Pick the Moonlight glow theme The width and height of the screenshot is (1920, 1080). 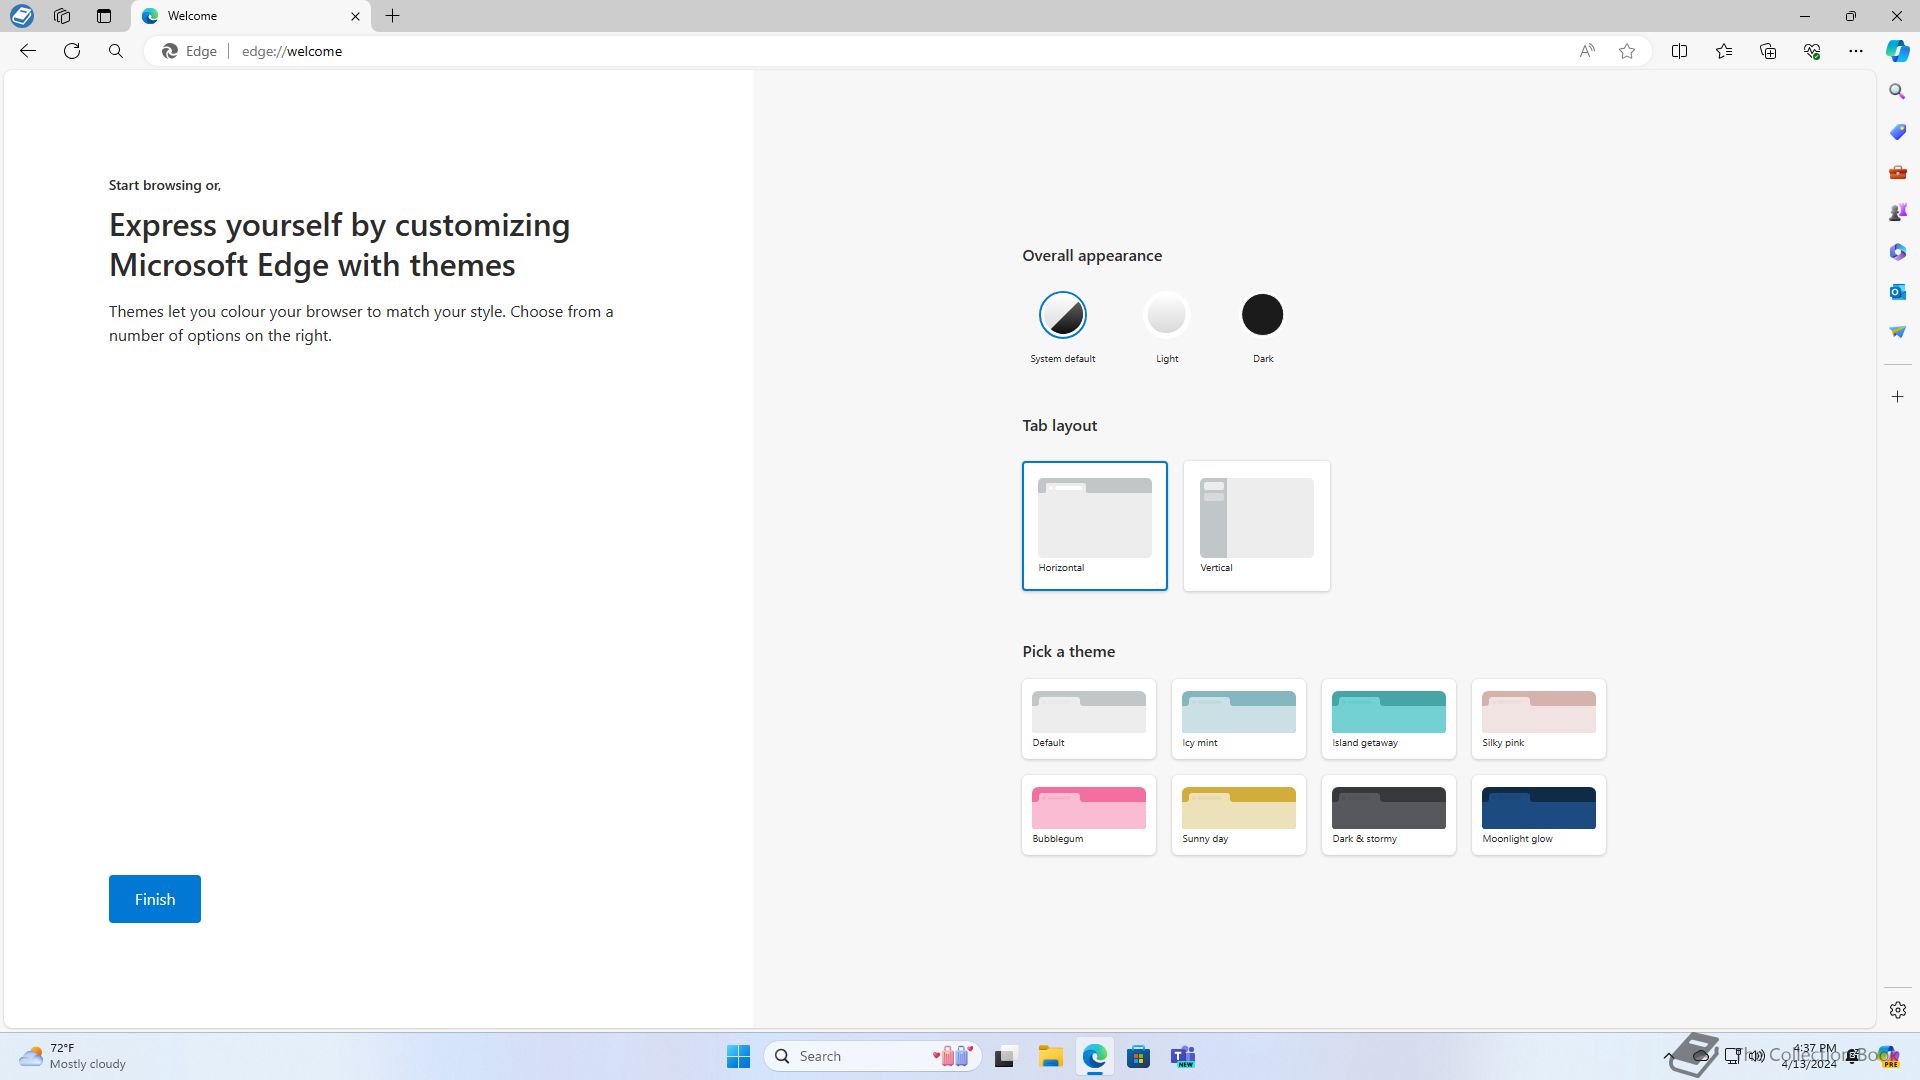coord(1538,815)
